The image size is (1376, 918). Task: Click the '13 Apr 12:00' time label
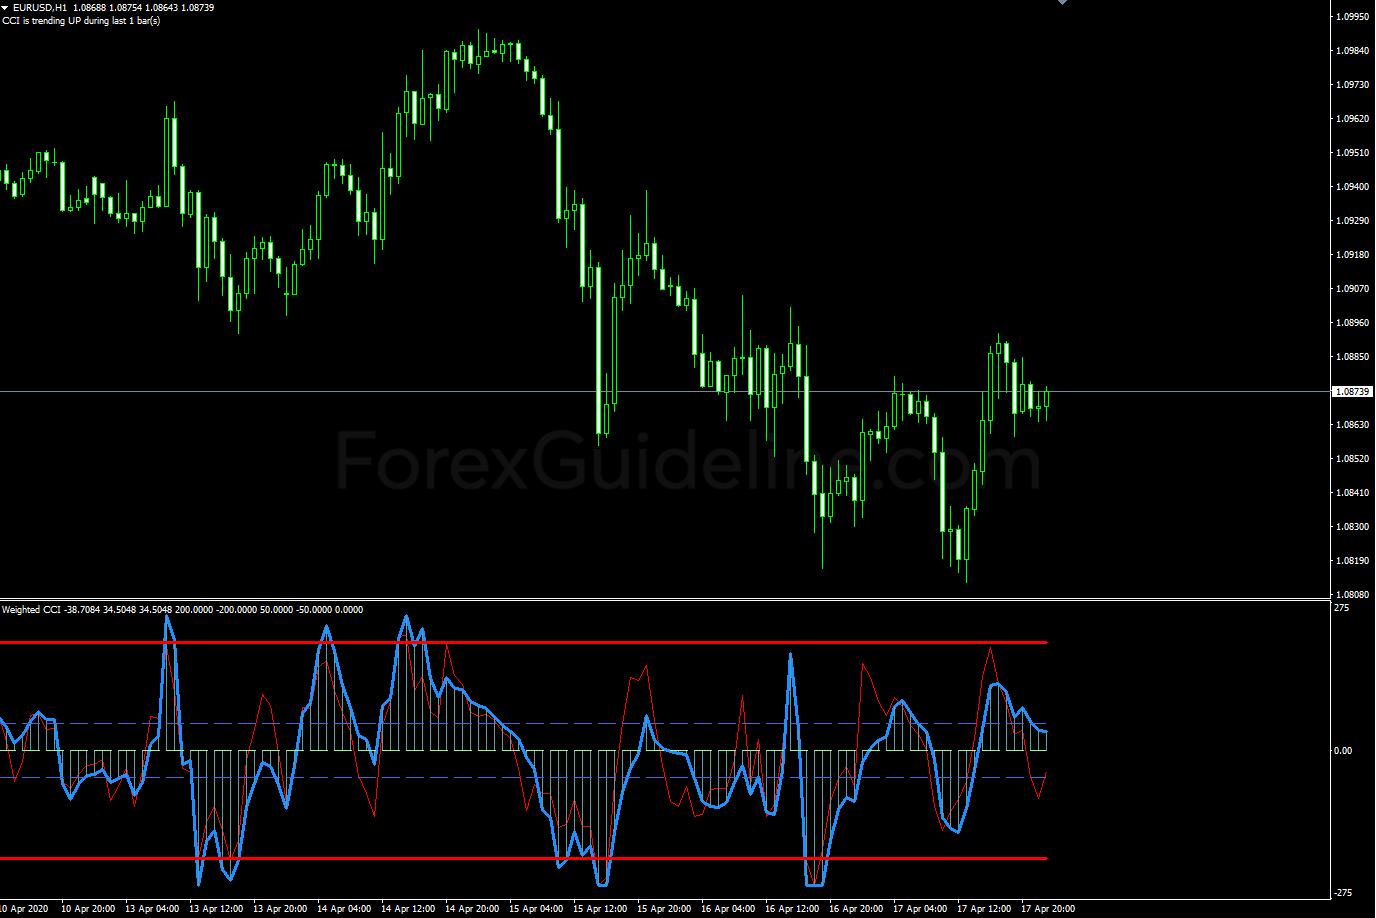pos(216,909)
